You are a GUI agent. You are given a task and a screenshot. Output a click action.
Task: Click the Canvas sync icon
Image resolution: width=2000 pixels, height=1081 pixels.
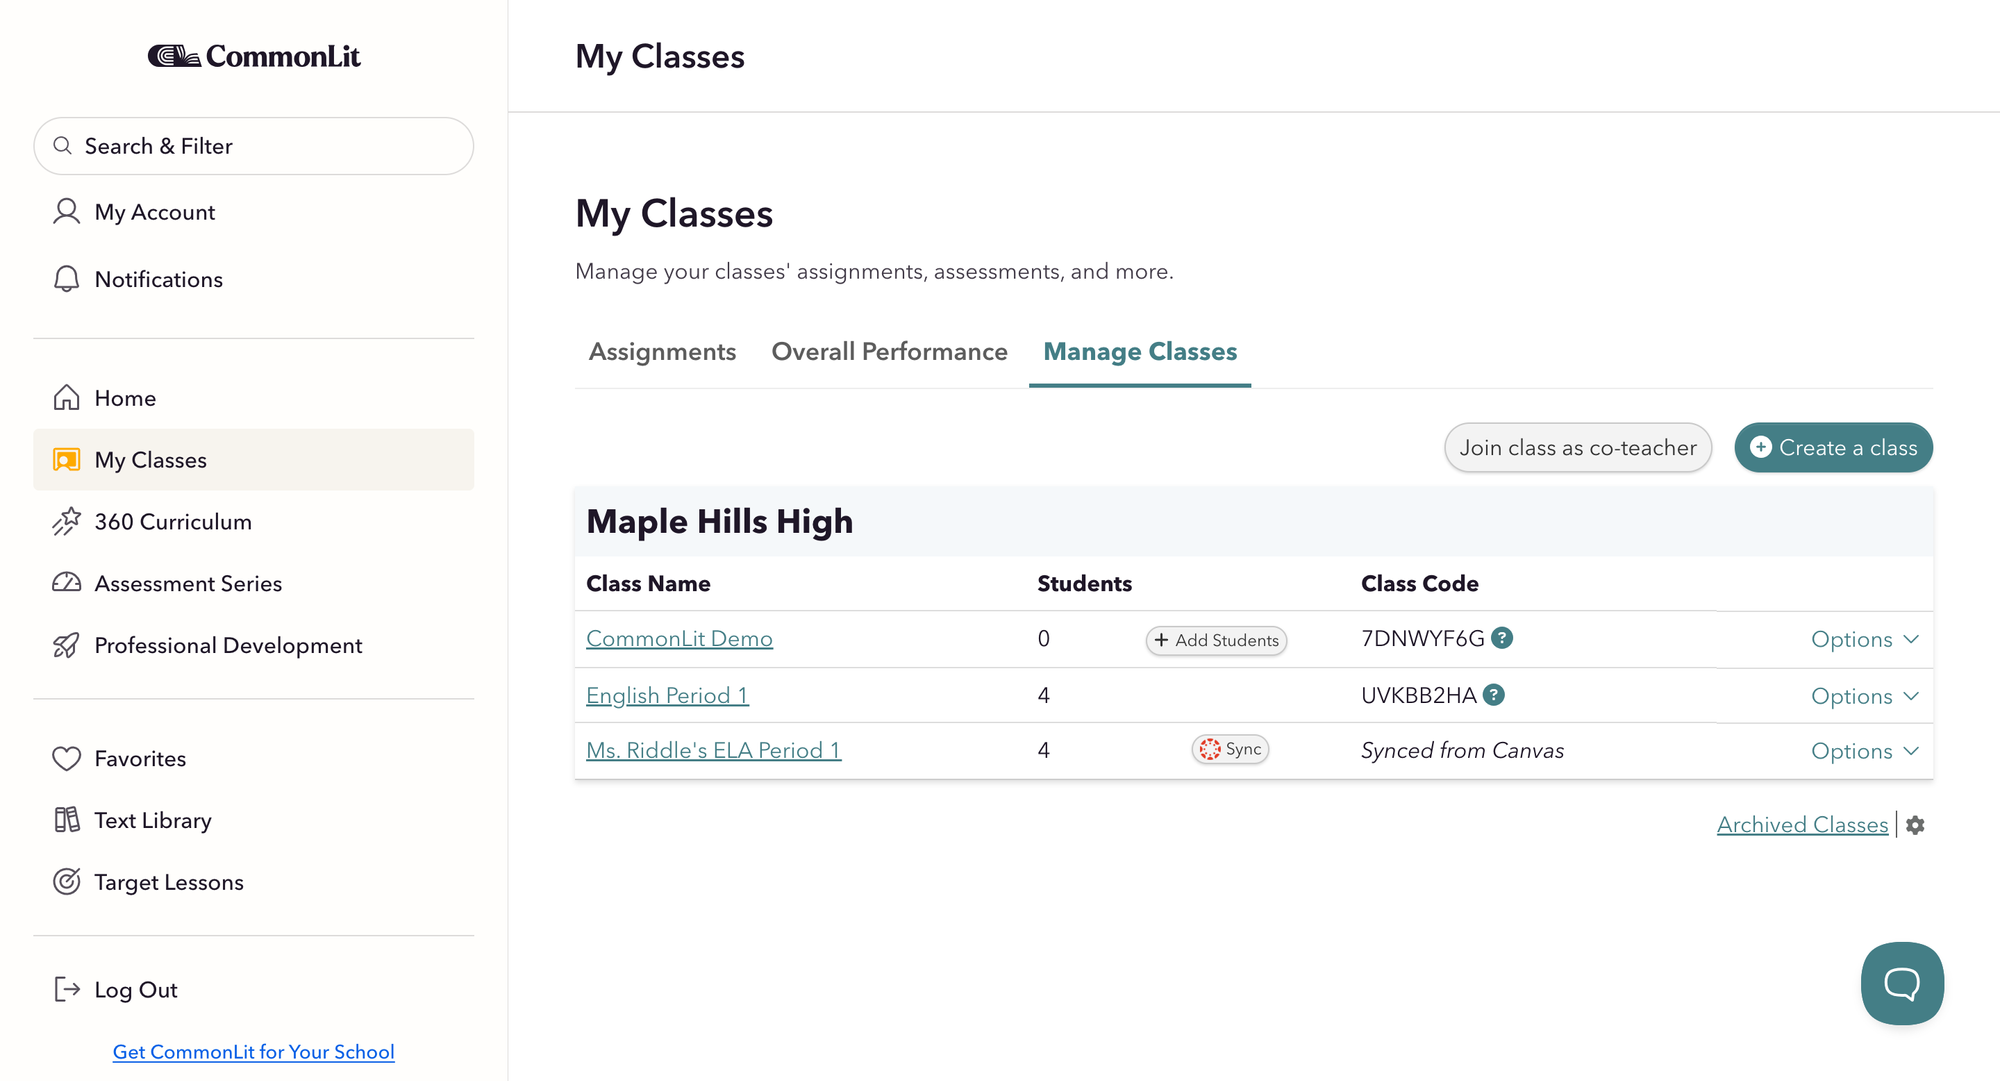click(1210, 749)
